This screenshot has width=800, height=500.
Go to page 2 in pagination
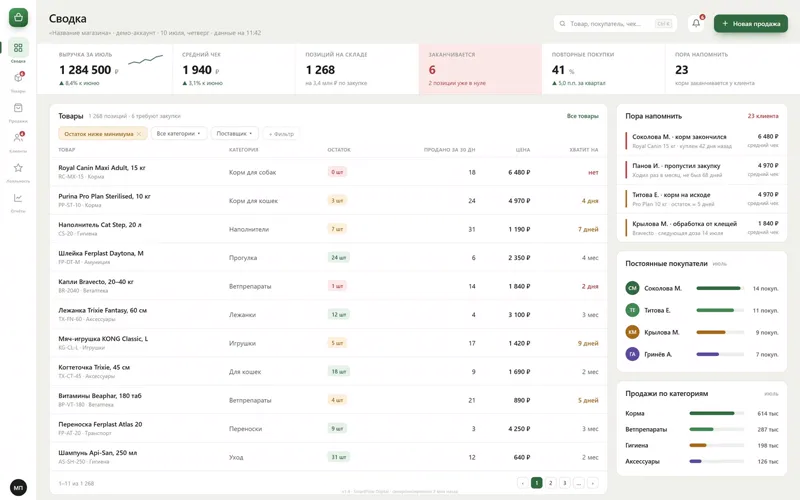coord(551,483)
